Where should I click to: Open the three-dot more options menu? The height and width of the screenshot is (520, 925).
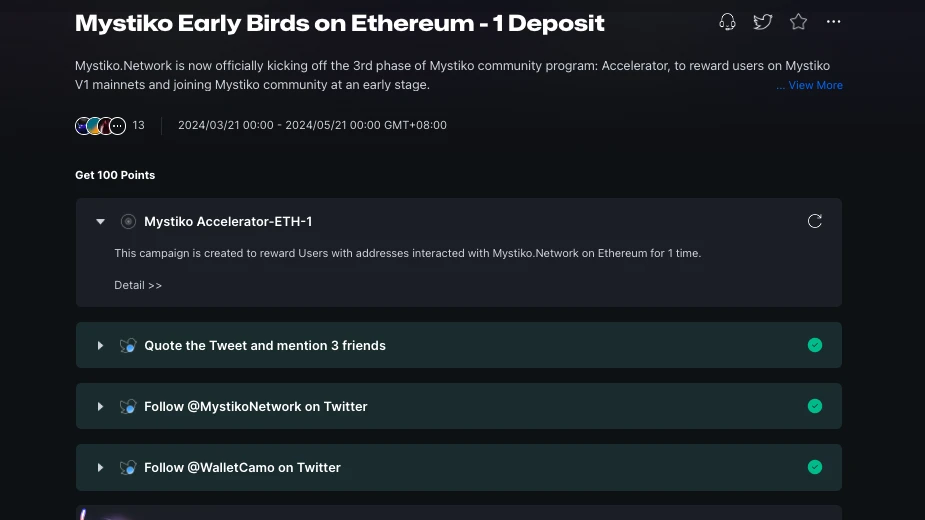point(833,22)
